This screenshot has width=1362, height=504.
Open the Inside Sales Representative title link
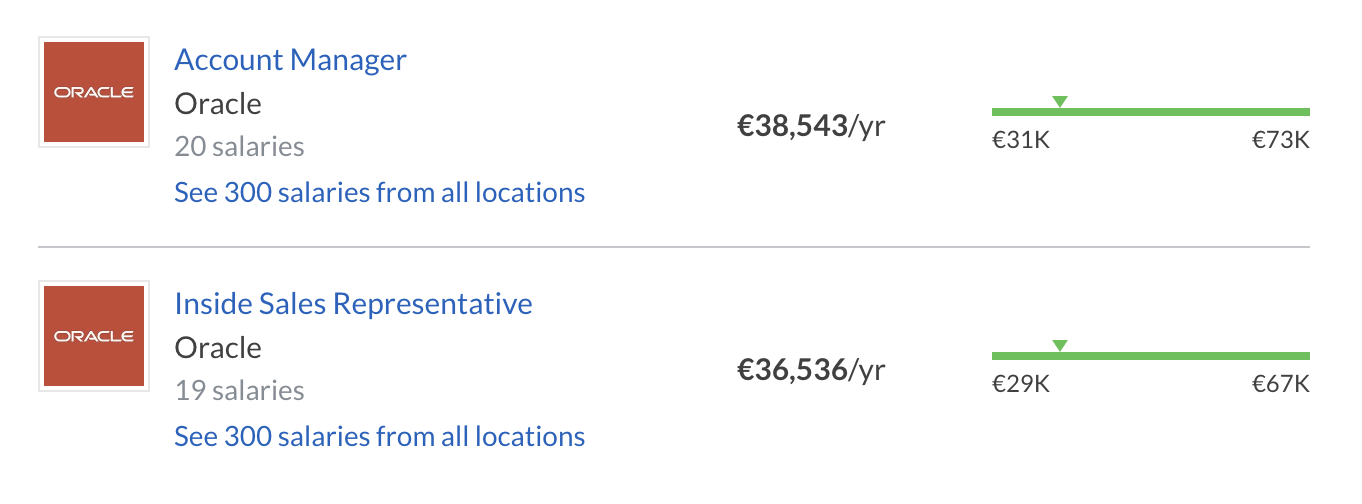[354, 303]
